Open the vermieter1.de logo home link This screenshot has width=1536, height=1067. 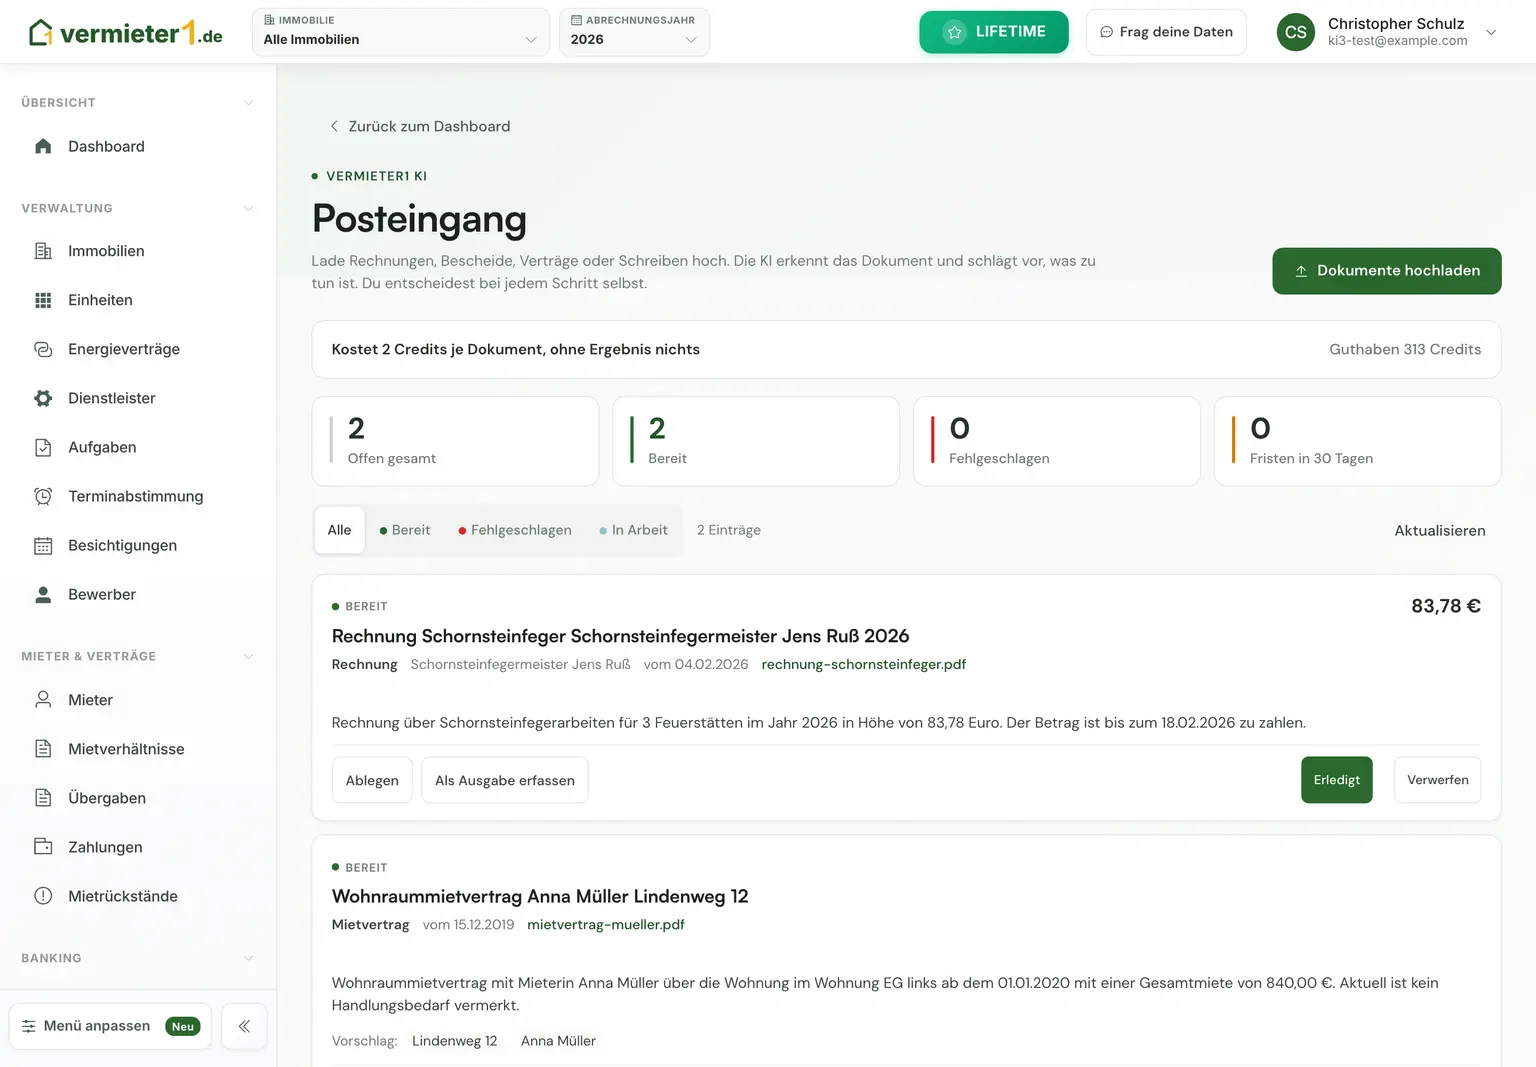[x=125, y=33]
